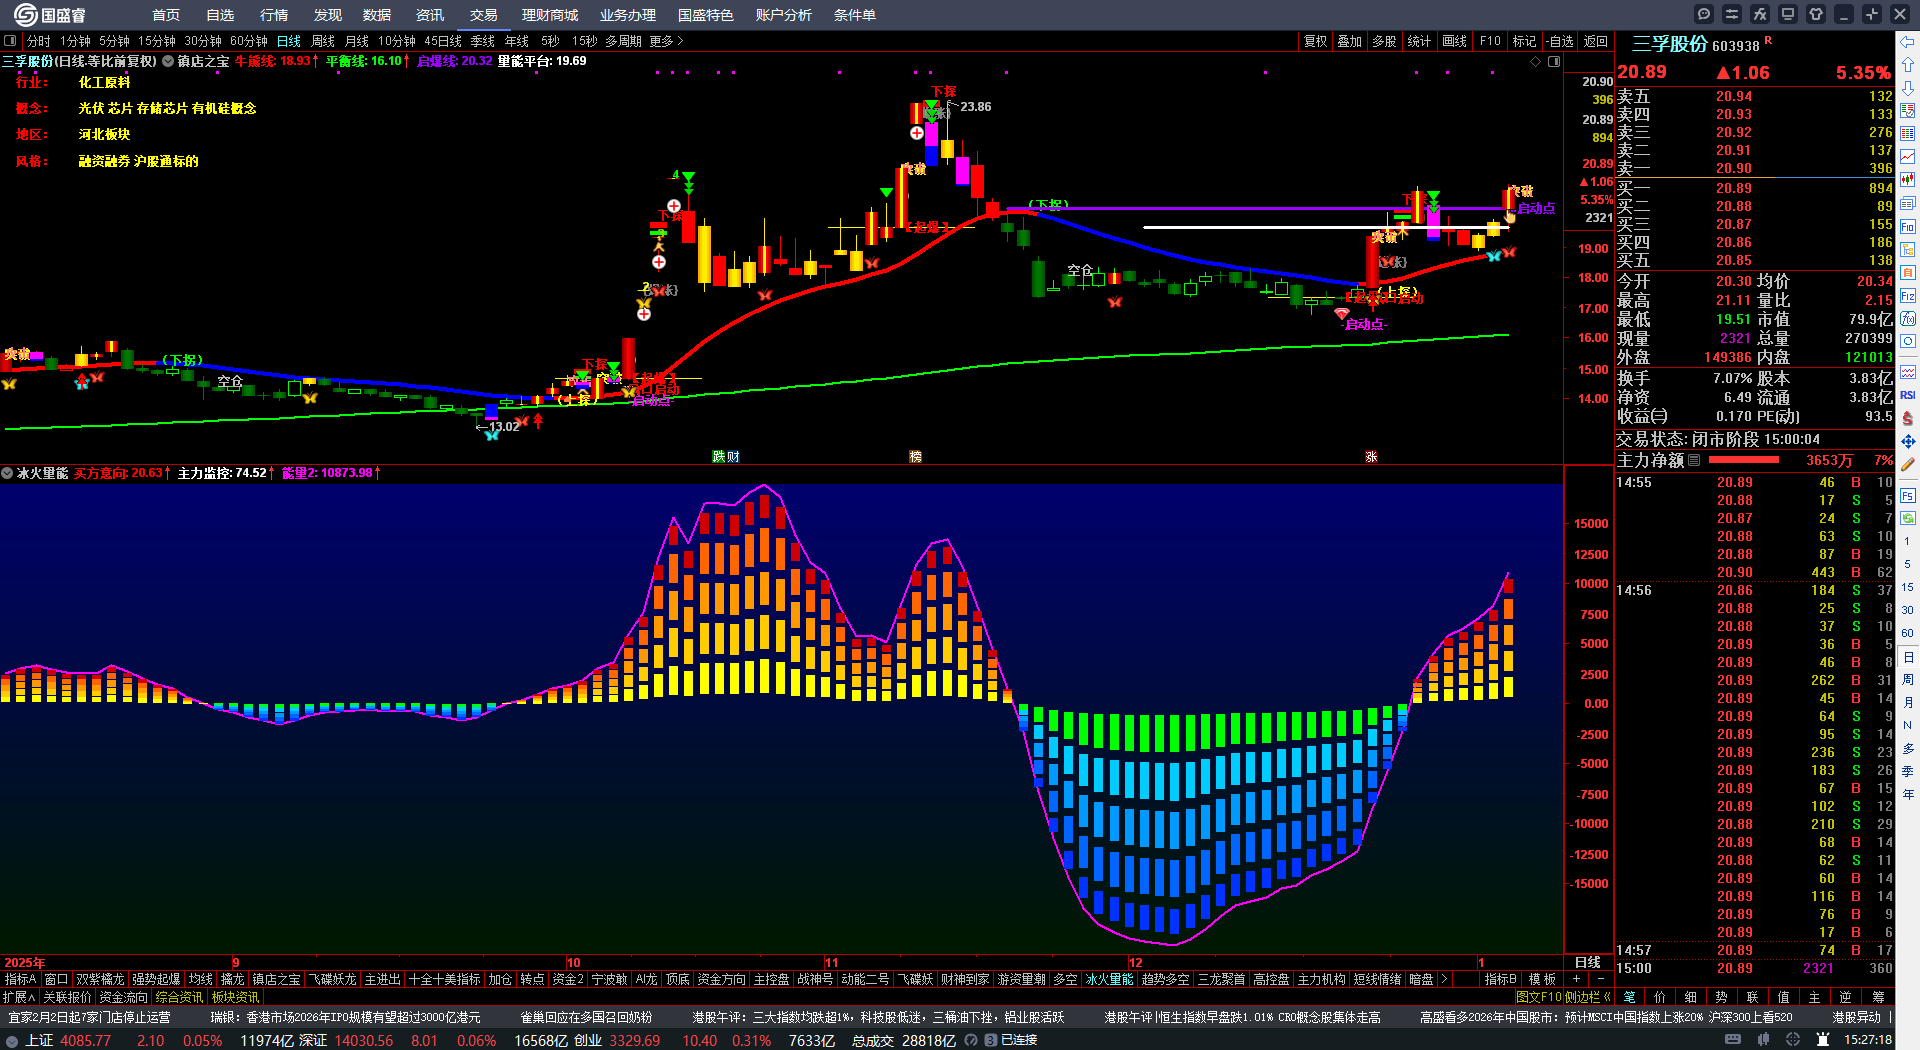Switch to the 分时 chart period
Screen dimensions: 1920x1050
[39, 41]
